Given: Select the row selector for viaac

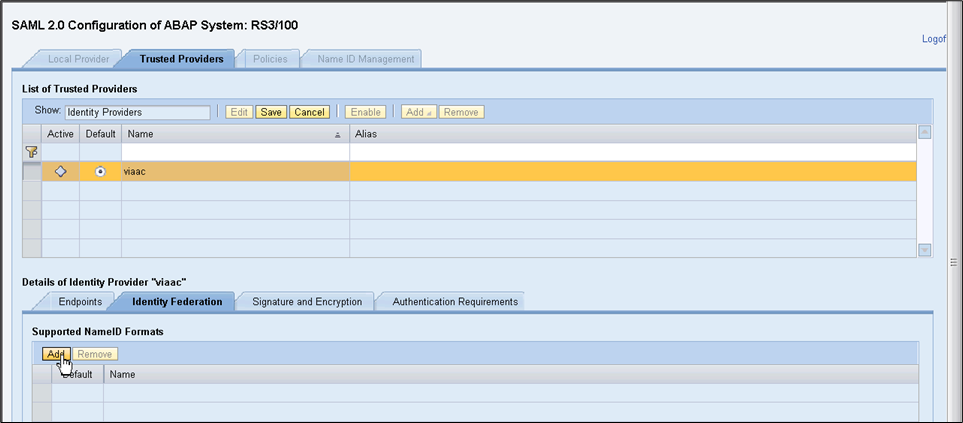Looking at the screenshot, I should click(32, 172).
